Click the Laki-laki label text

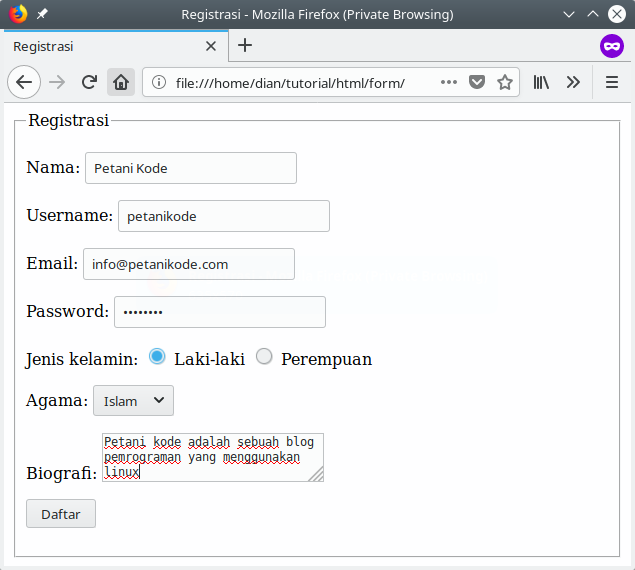tap(209, 359)
